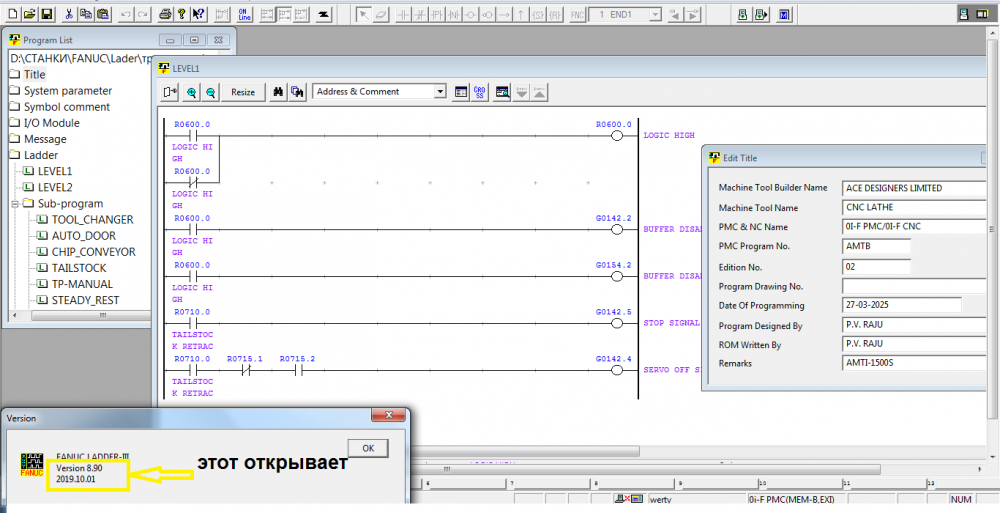Choose the selection arrow tool
Screen dimensions: 1000x513
(x=363, y=13)
